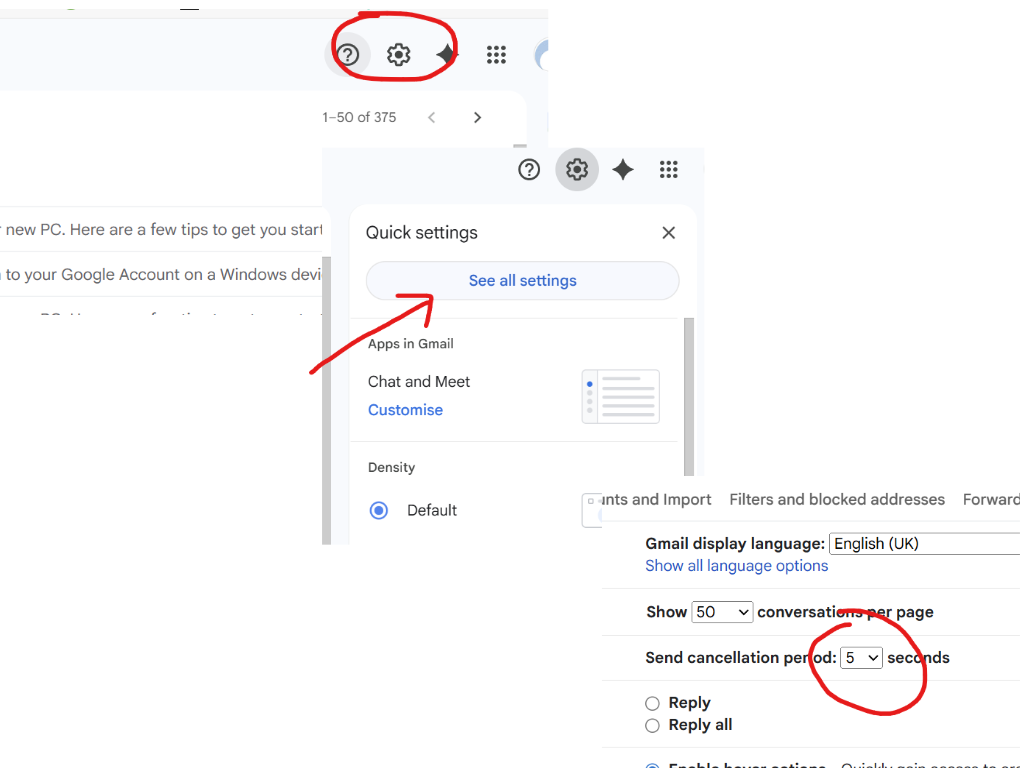
Task: Click the Help question mark icon
Action: click(348, 55)
